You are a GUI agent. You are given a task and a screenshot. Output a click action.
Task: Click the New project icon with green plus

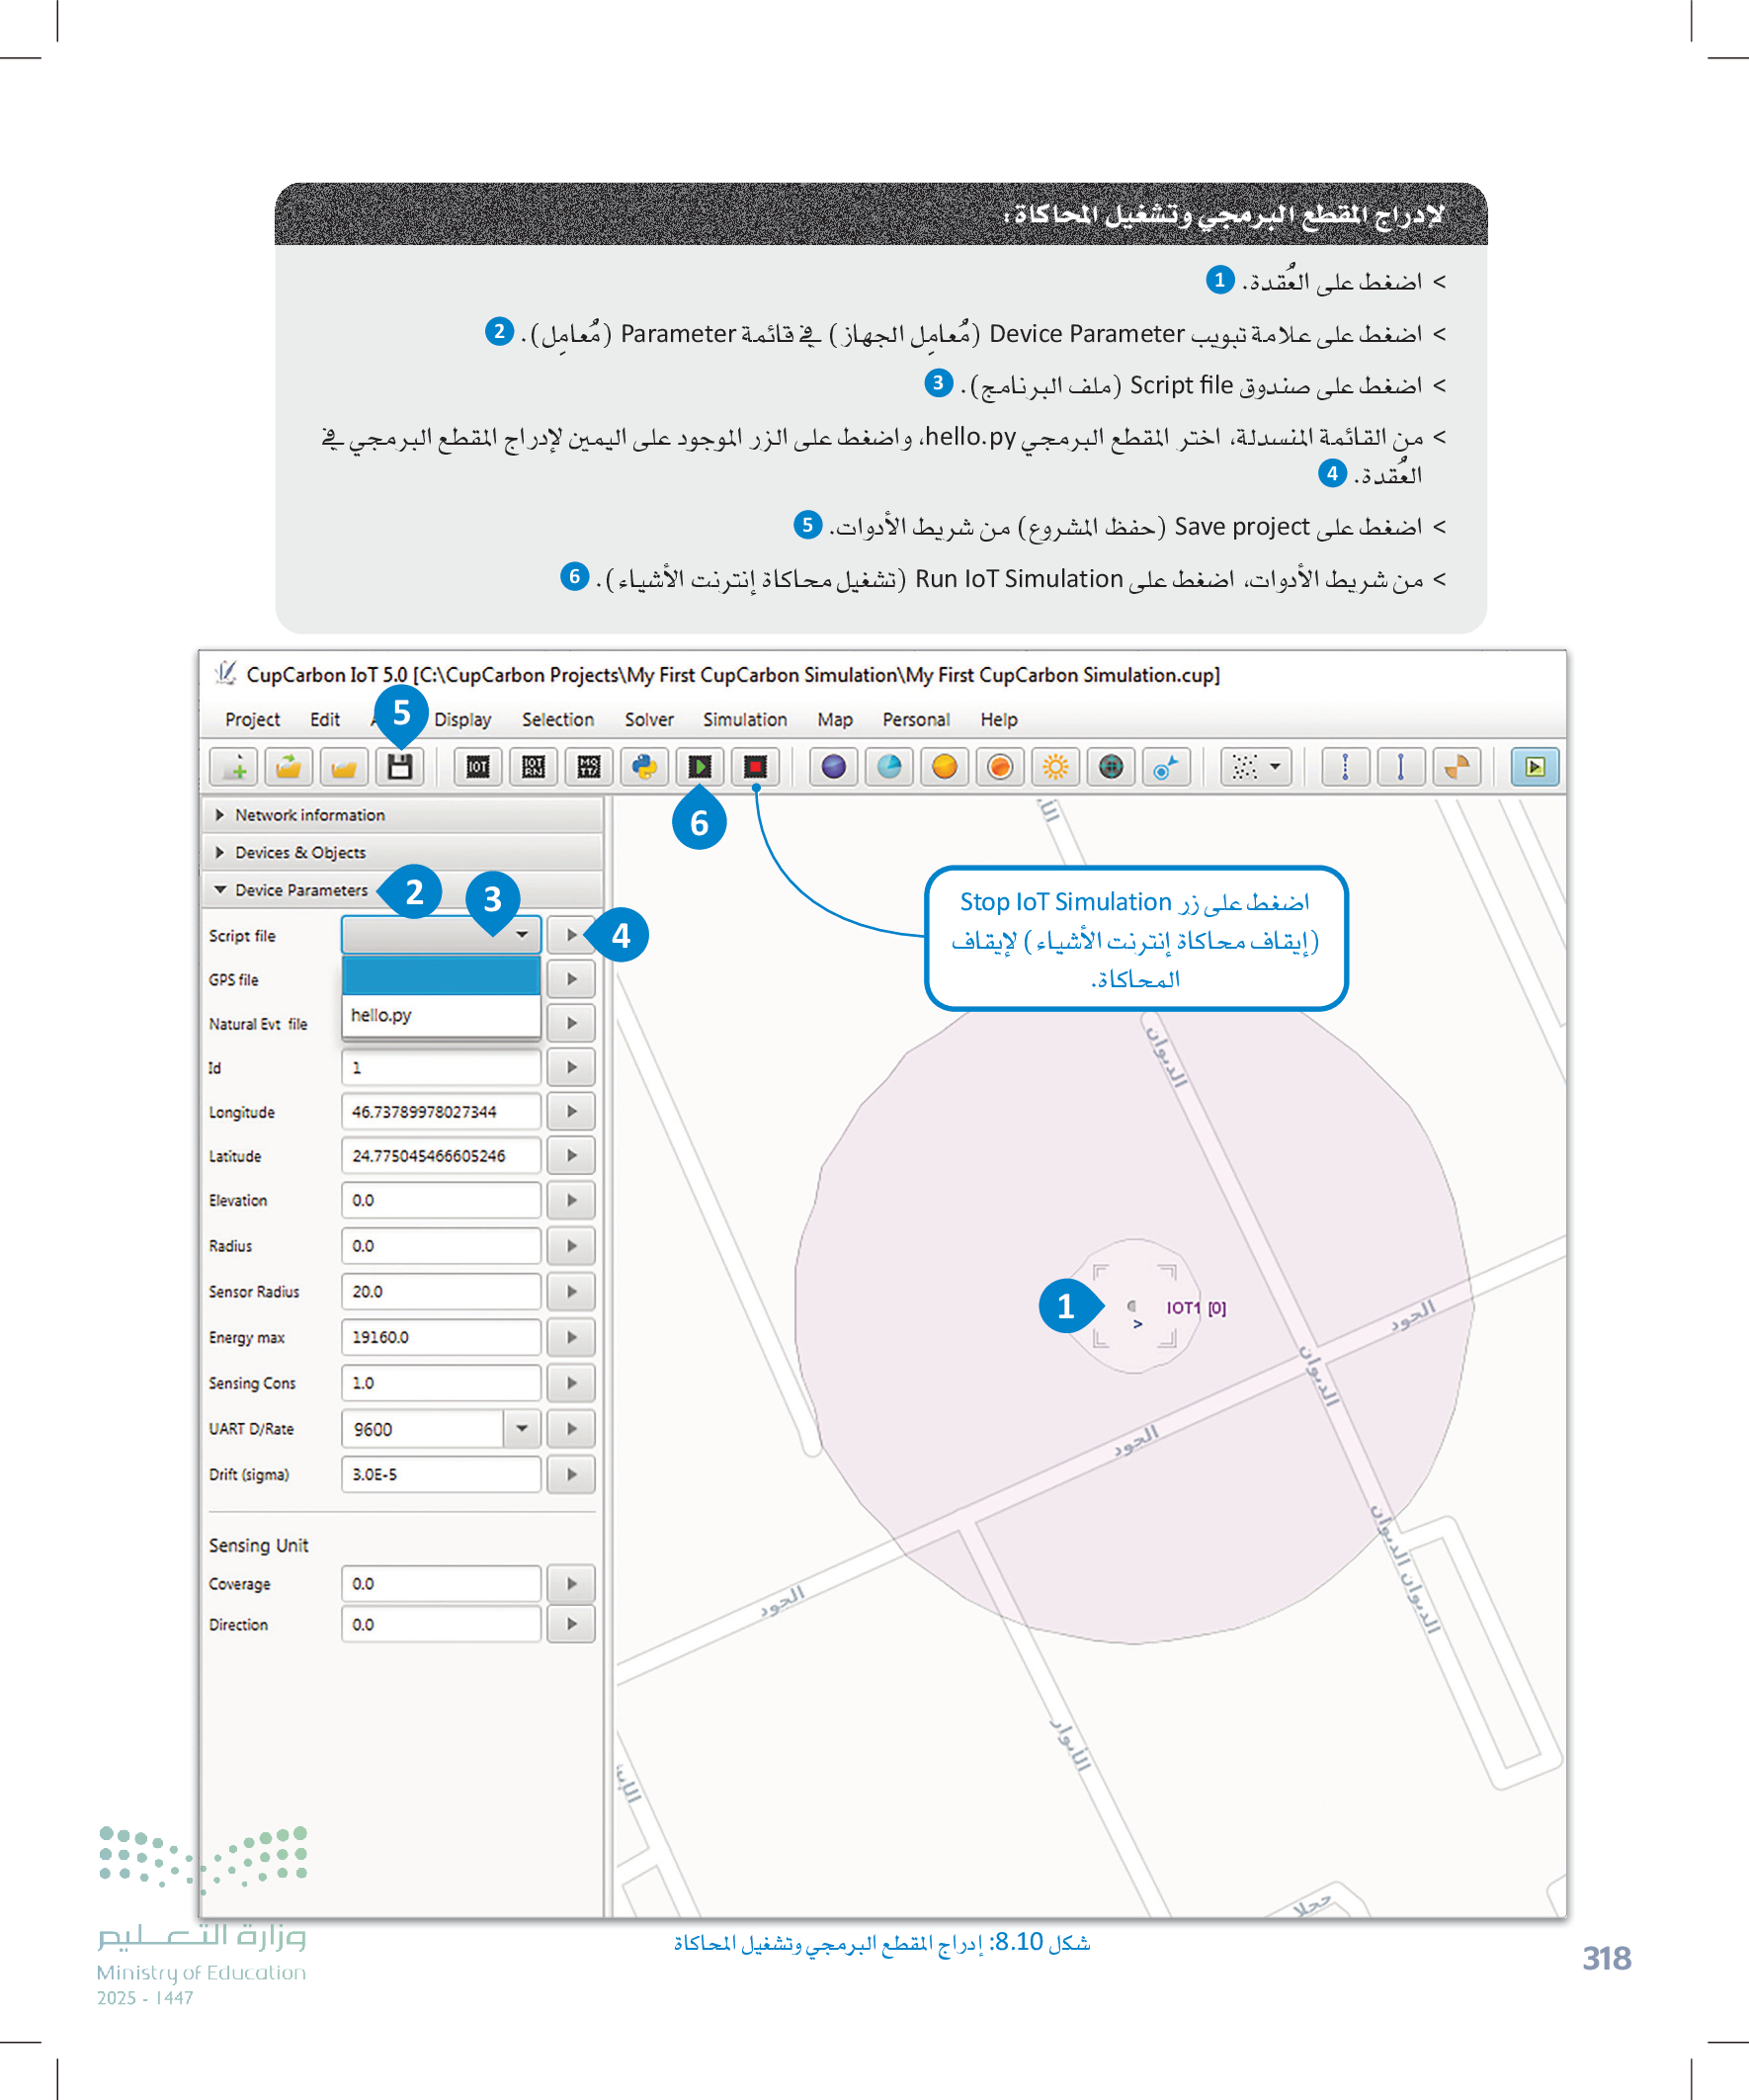234,767
